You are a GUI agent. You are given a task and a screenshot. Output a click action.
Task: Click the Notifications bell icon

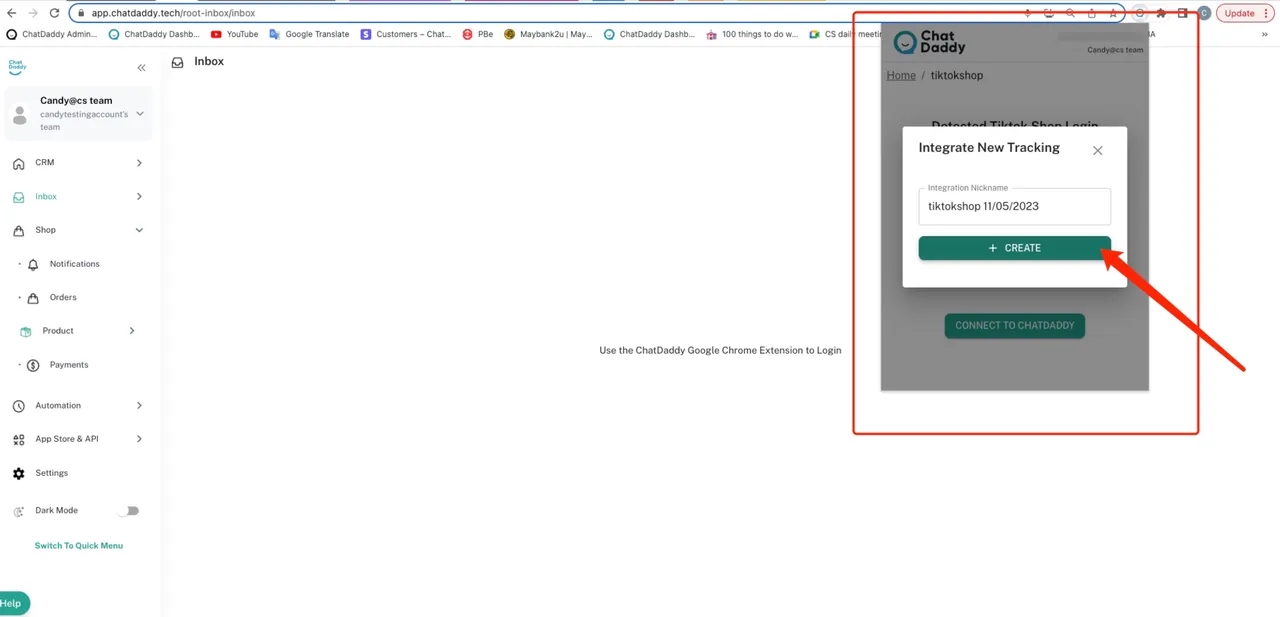click(x=33, y=265)
